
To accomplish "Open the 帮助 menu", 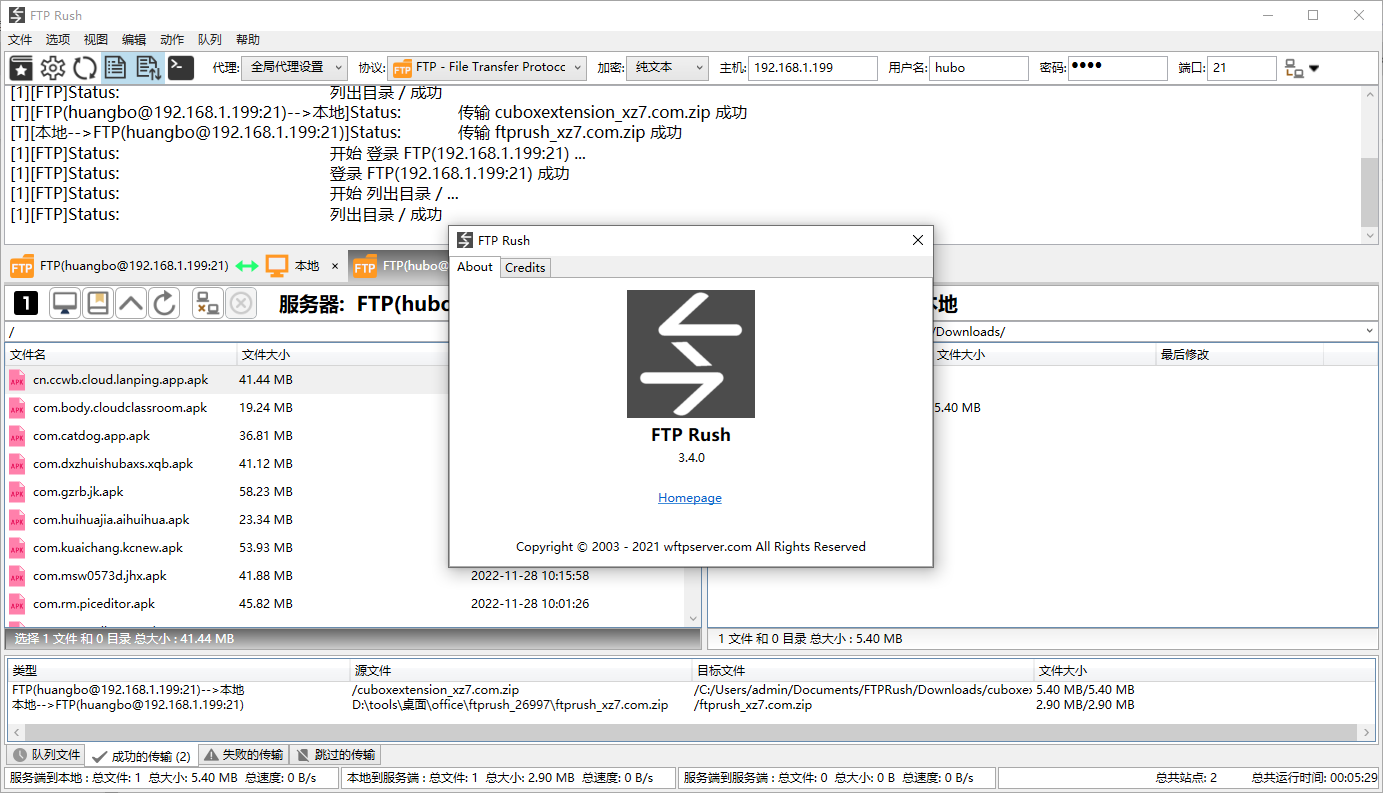I will click(248, 40).
